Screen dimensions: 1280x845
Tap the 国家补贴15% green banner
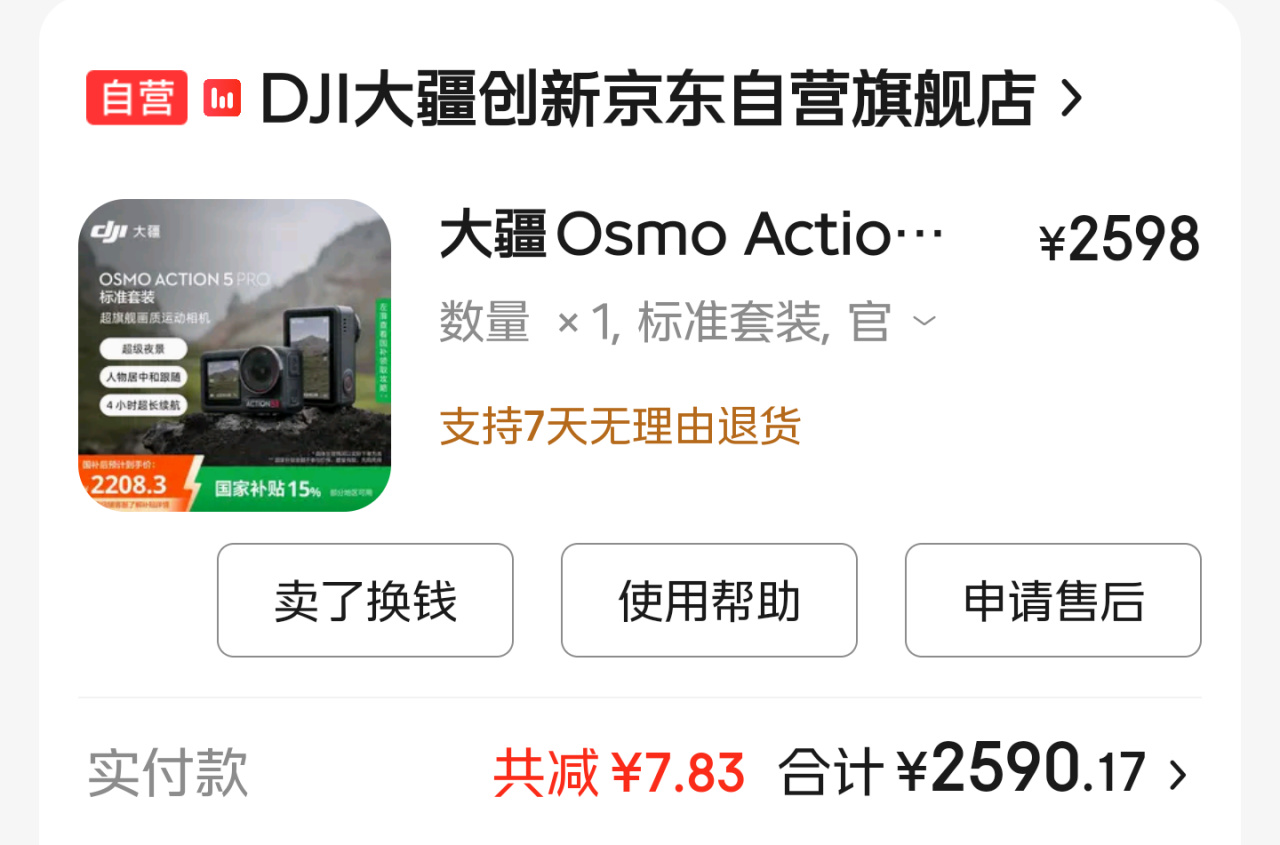[268, 490]
